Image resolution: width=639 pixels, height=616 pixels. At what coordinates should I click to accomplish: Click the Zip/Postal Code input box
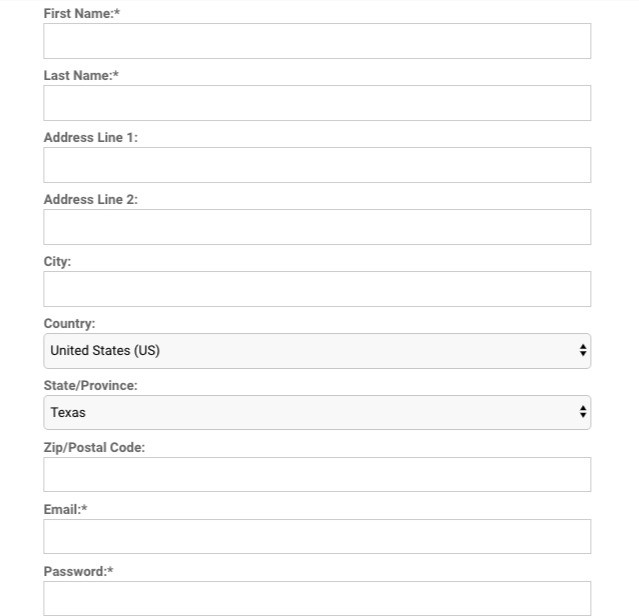317,475
